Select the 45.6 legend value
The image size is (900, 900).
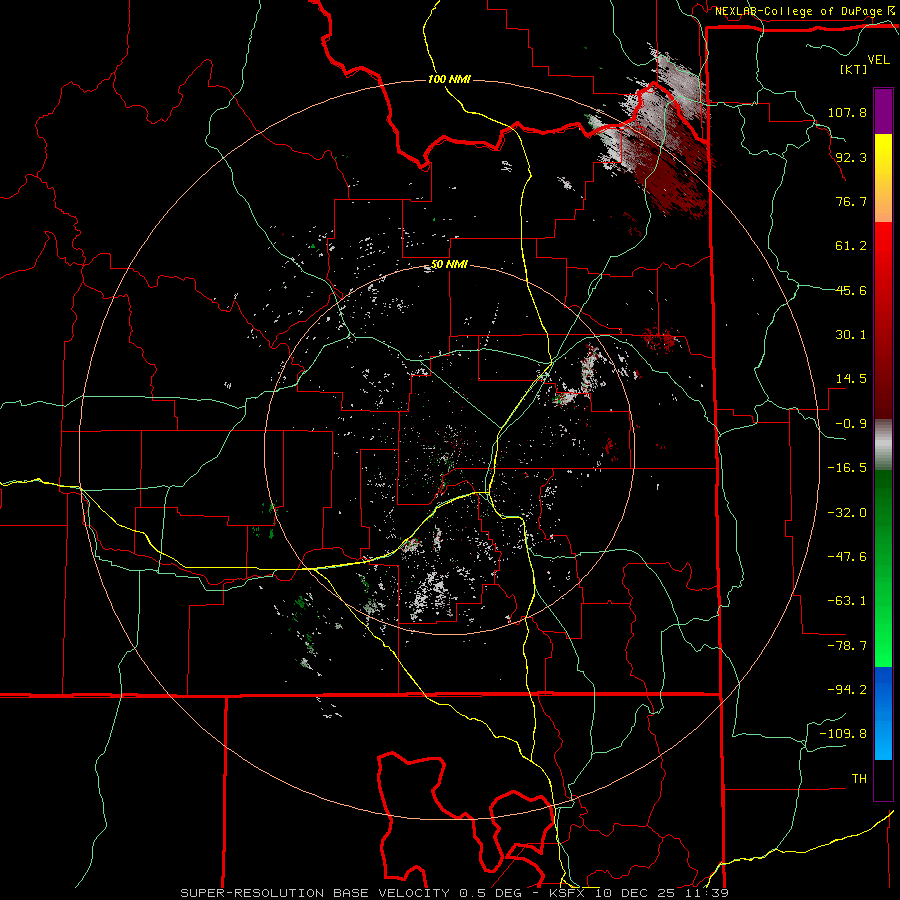[851, 290]
